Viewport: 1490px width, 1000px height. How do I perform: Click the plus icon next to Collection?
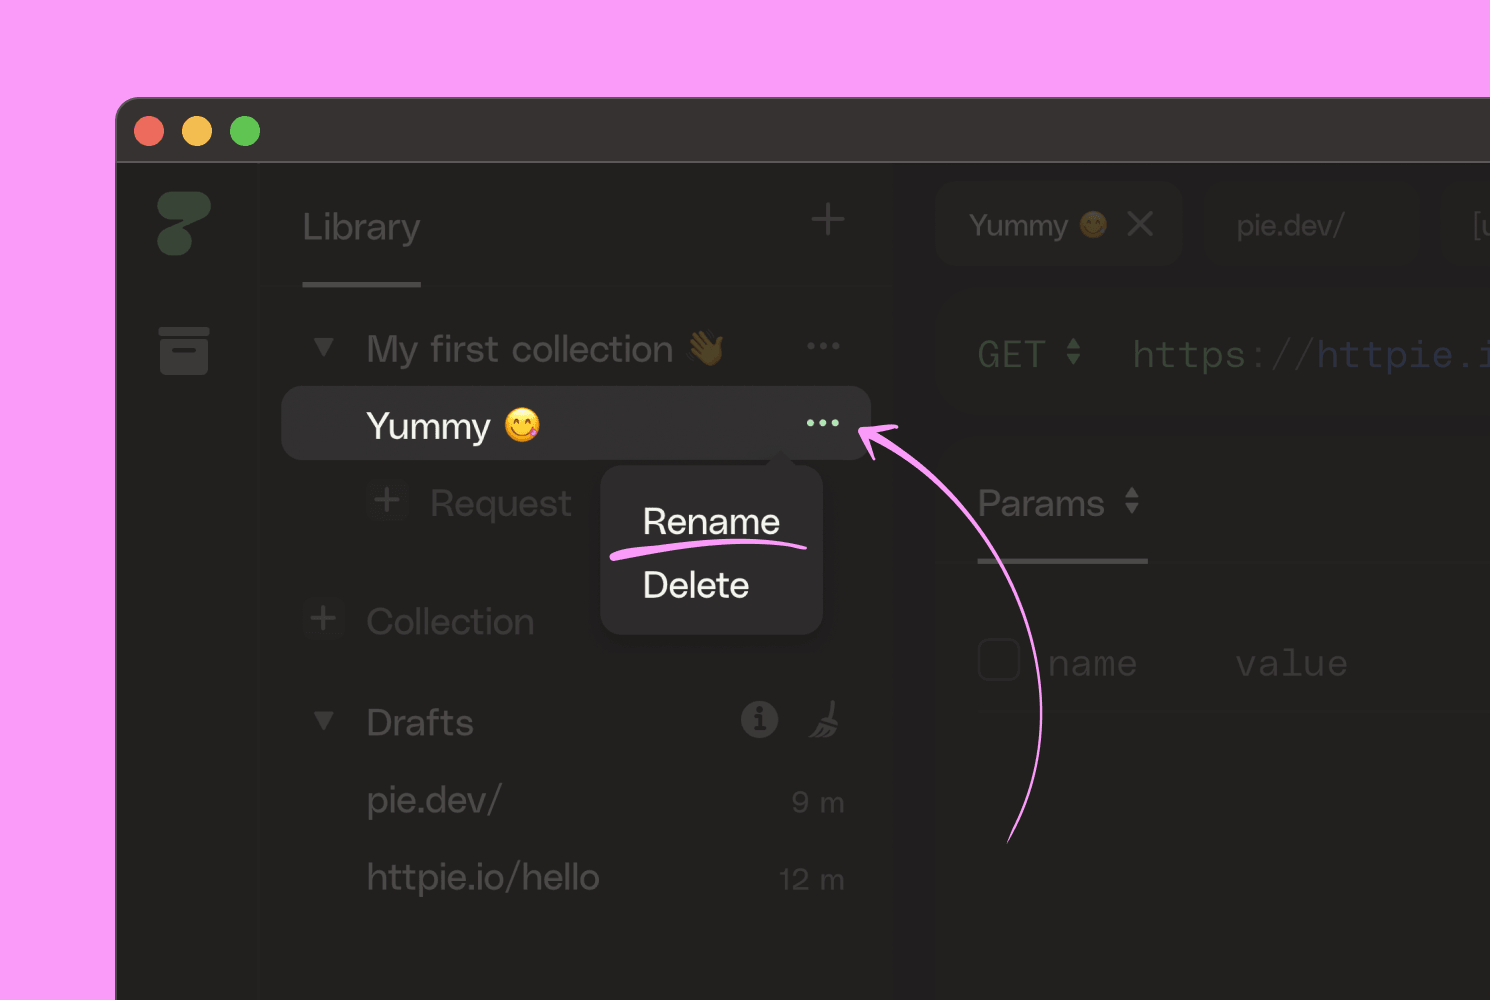click(x=322, y=619)
